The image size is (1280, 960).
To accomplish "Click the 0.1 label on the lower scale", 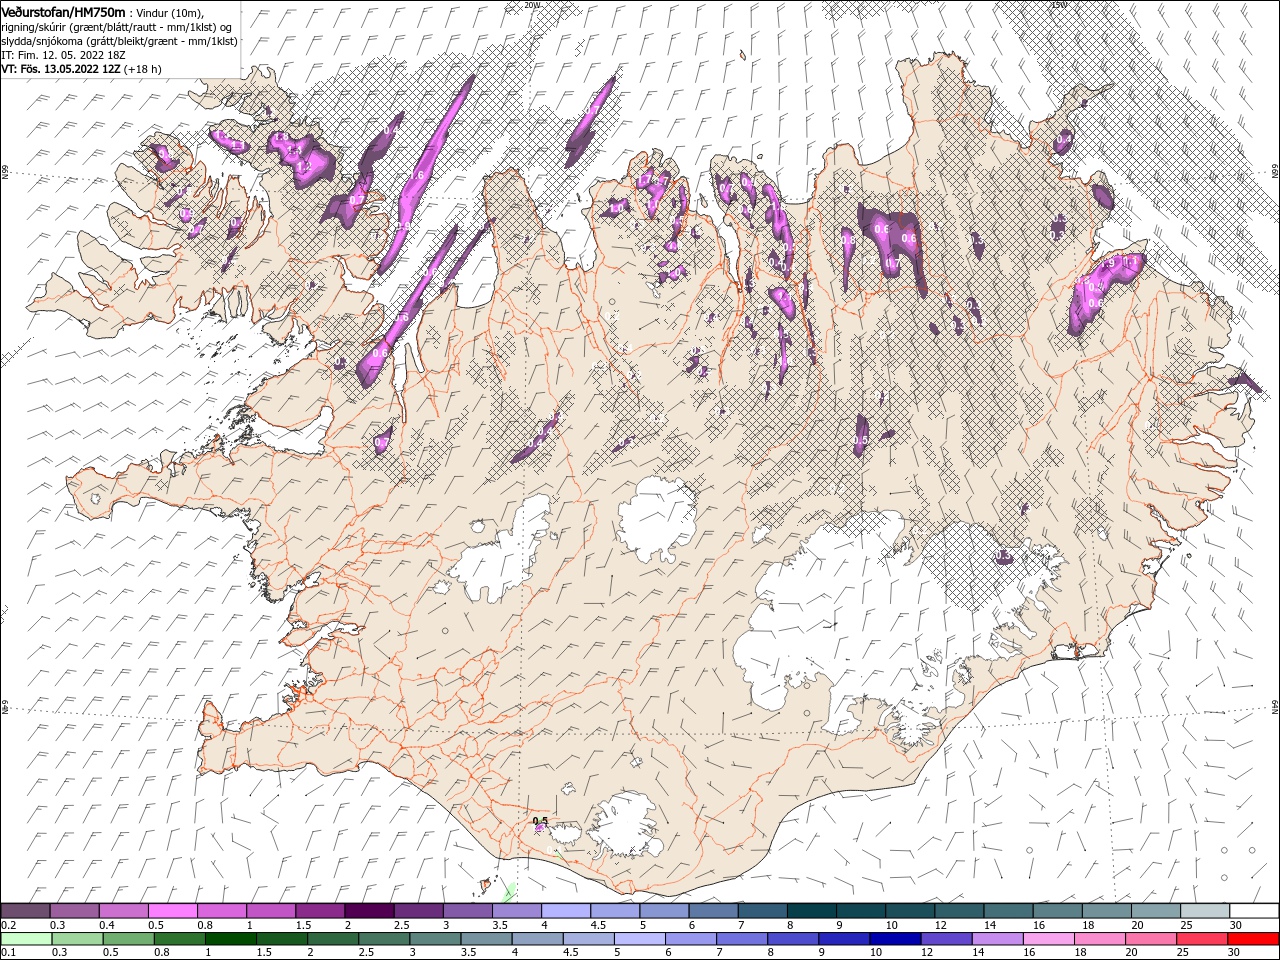I will coord(8,953).
